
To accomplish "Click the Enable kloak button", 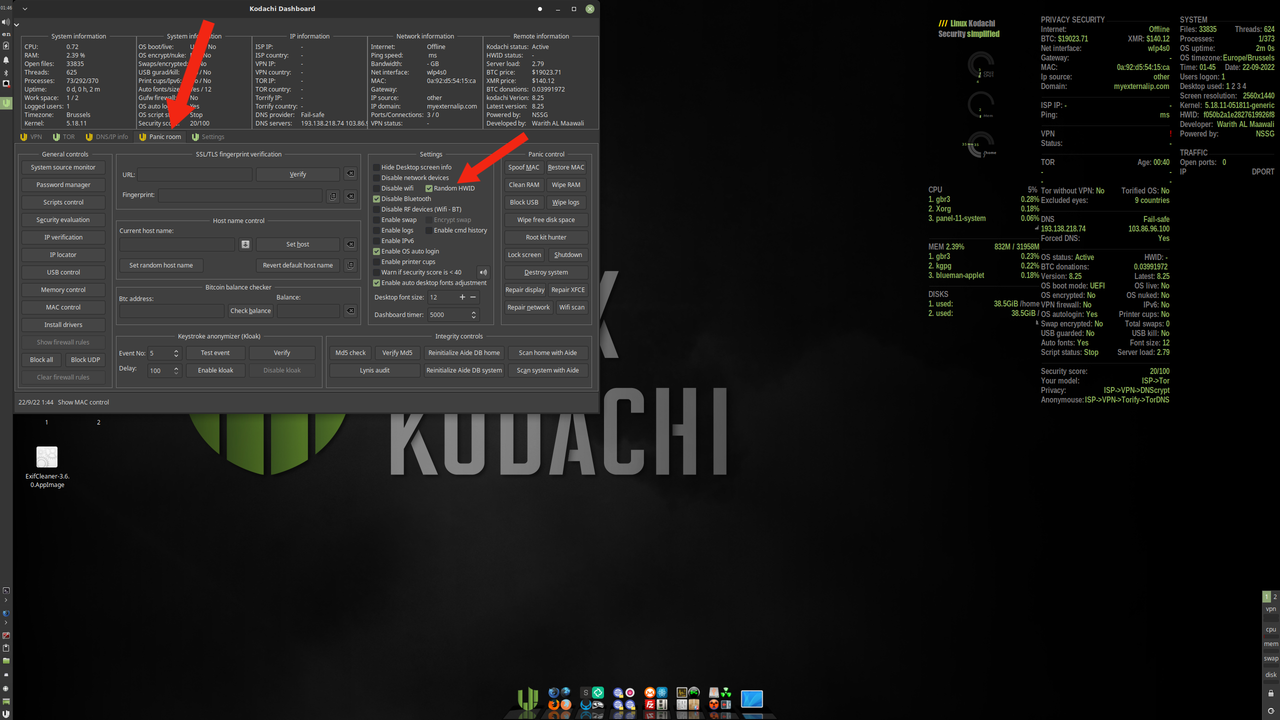I will [215, 370].
